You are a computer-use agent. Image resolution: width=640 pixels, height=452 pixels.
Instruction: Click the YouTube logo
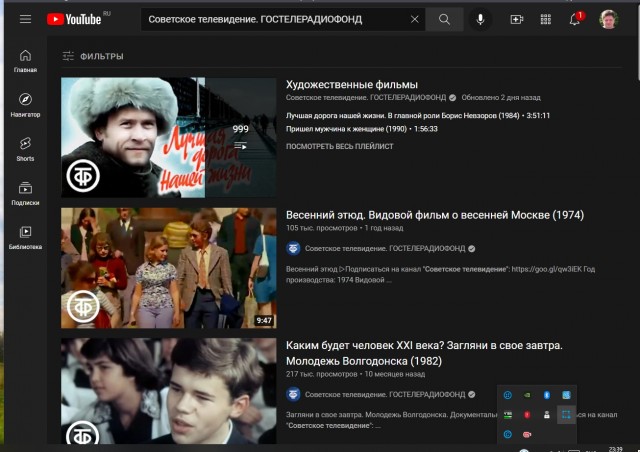74,19
